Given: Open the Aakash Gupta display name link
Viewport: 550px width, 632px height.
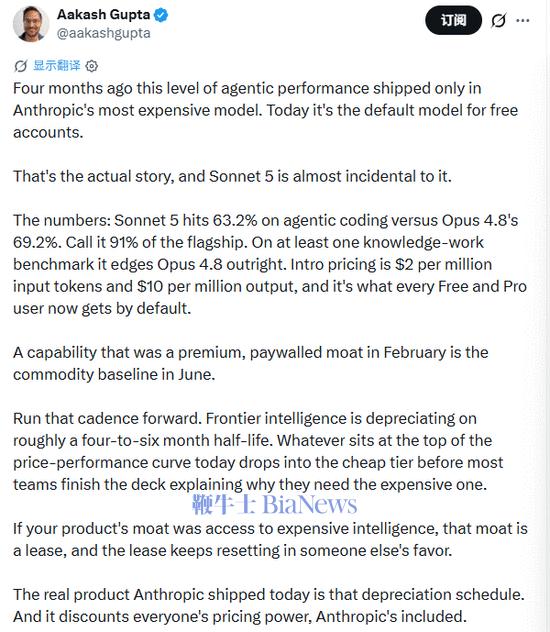Looking at the screenshot, I should 104,15.
